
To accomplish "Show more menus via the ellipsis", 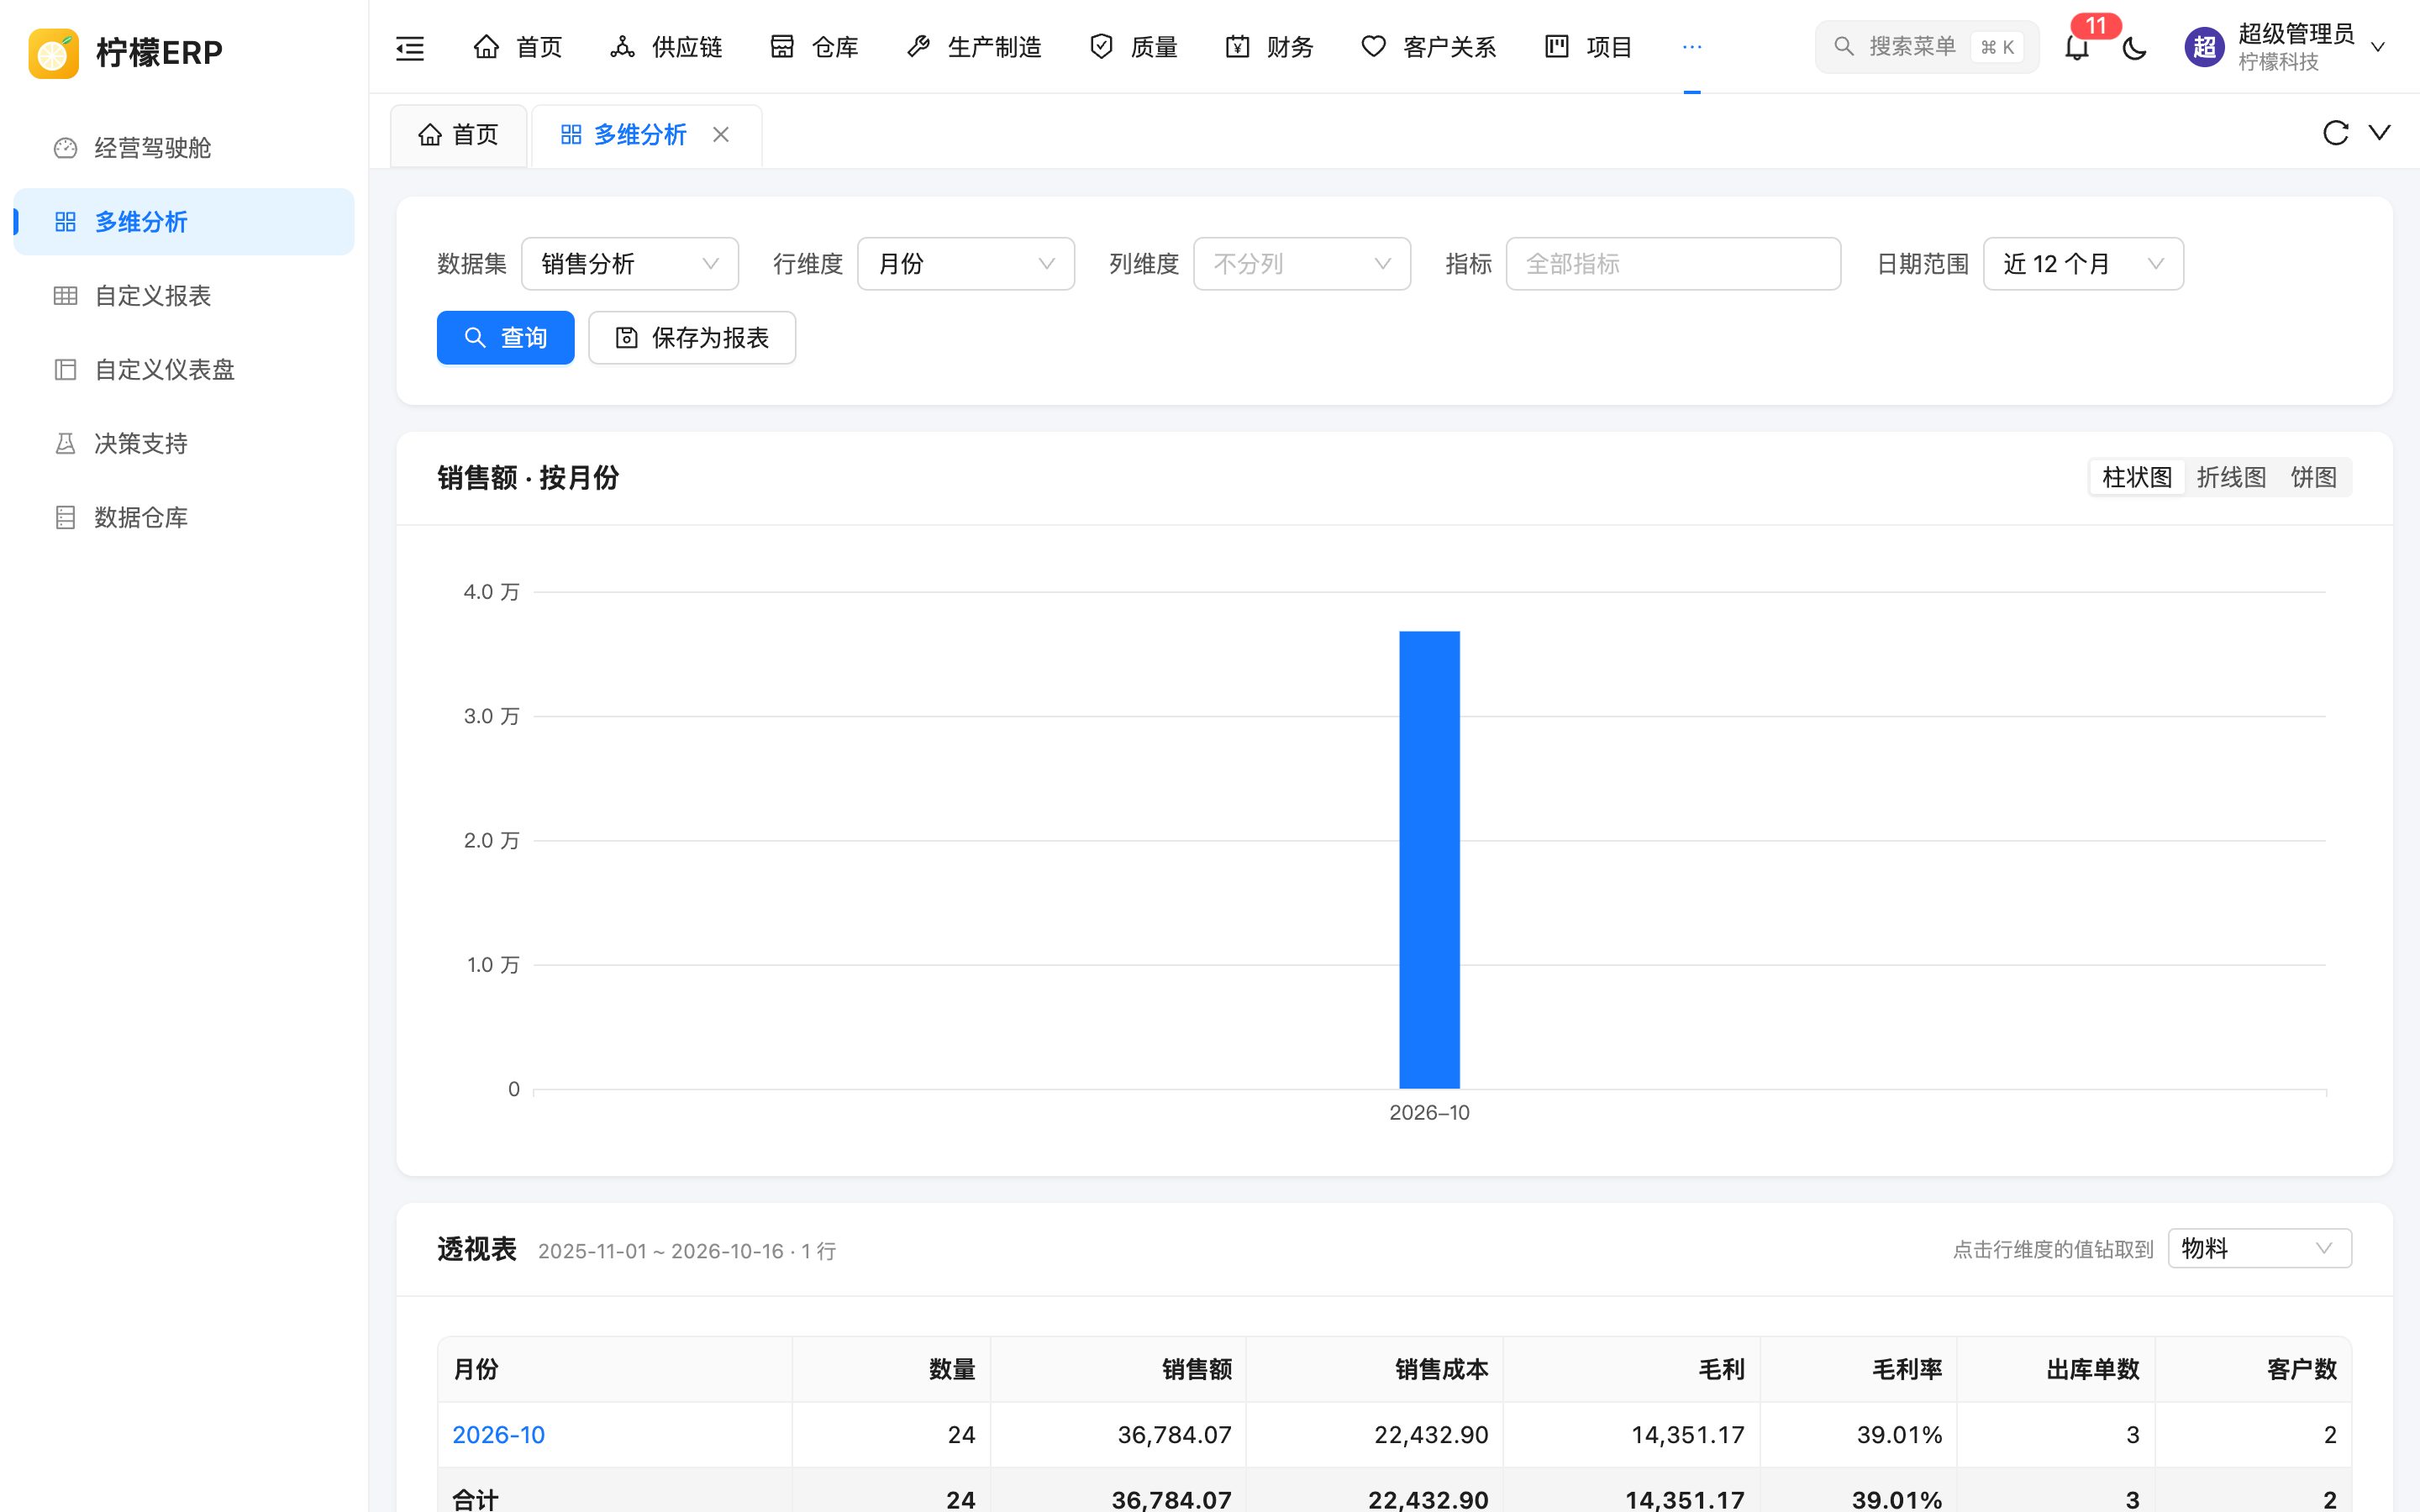I will (x=1692, y=47).
